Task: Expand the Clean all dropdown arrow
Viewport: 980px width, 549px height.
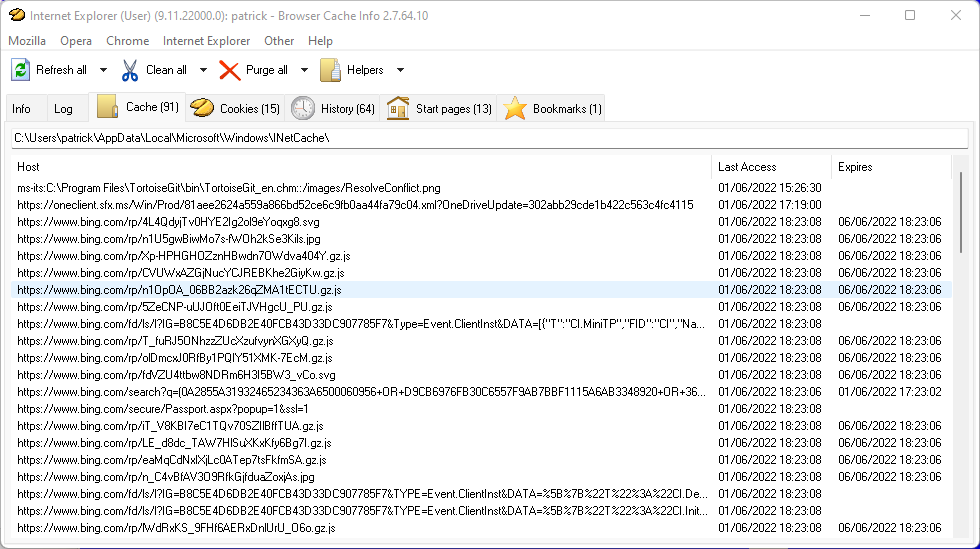Action: (203, 70)
